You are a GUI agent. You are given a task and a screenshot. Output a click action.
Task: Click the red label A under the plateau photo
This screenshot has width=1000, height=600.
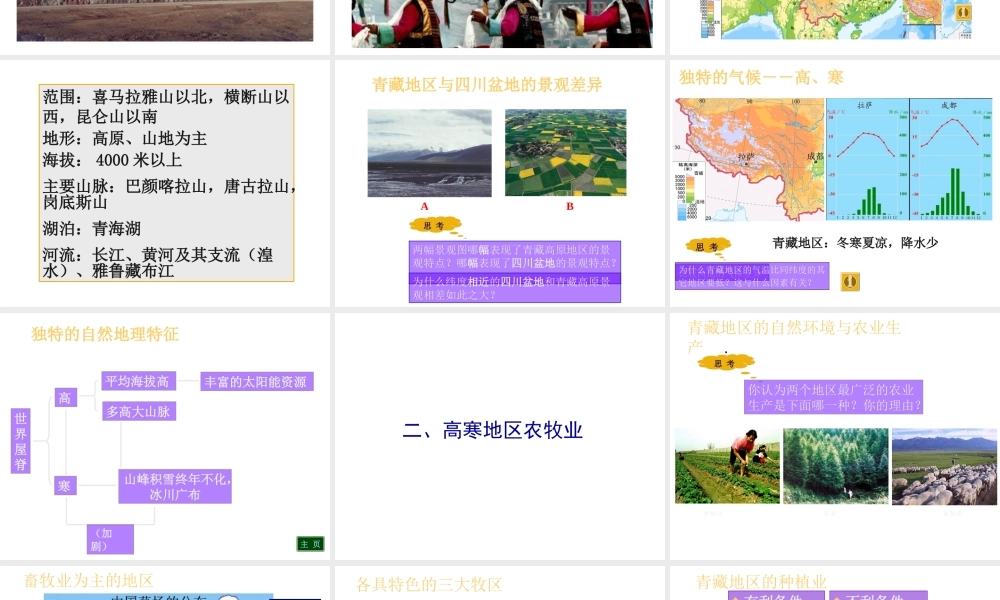(x=424, y=207)
